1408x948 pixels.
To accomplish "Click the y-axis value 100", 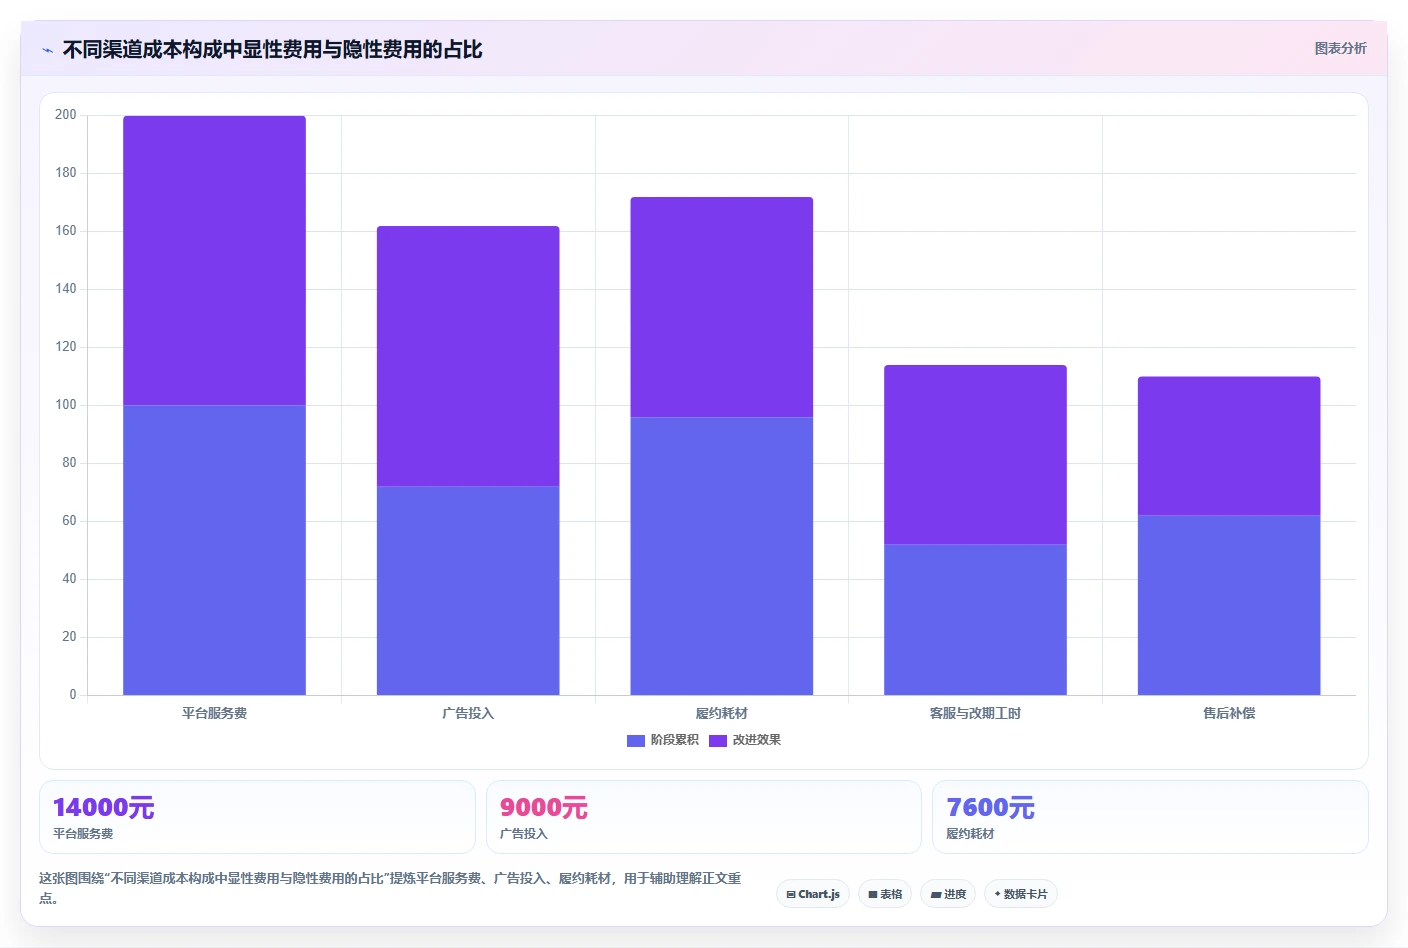I will [66, 405].
